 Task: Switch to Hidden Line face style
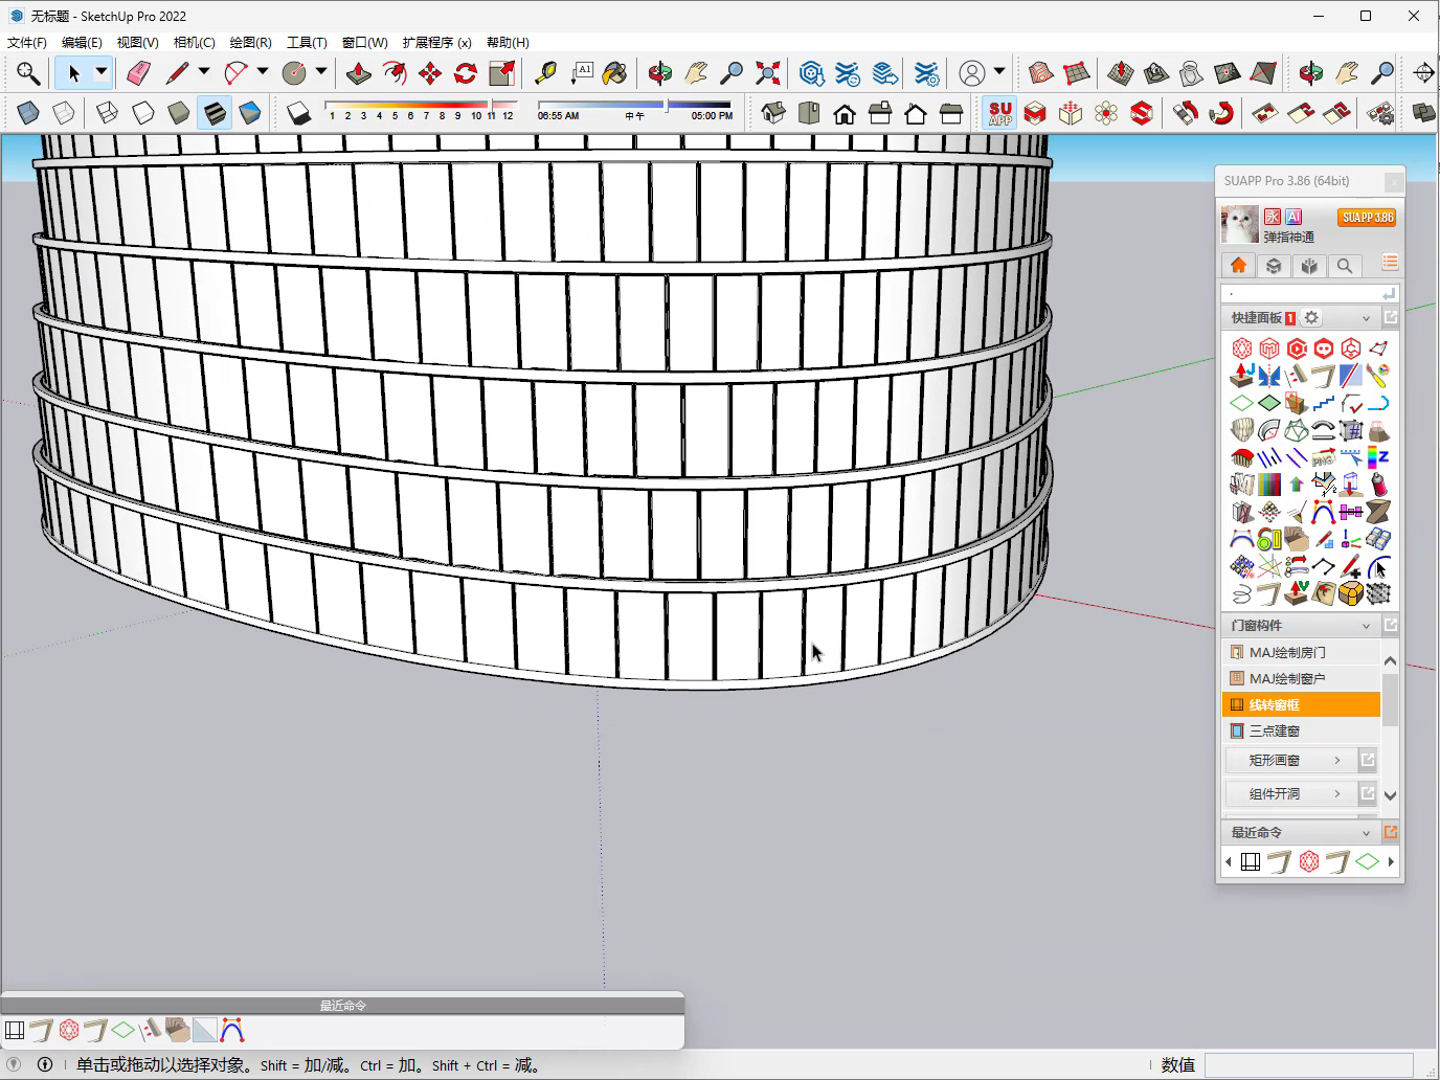pyautogui.click(x=143, y=113)
